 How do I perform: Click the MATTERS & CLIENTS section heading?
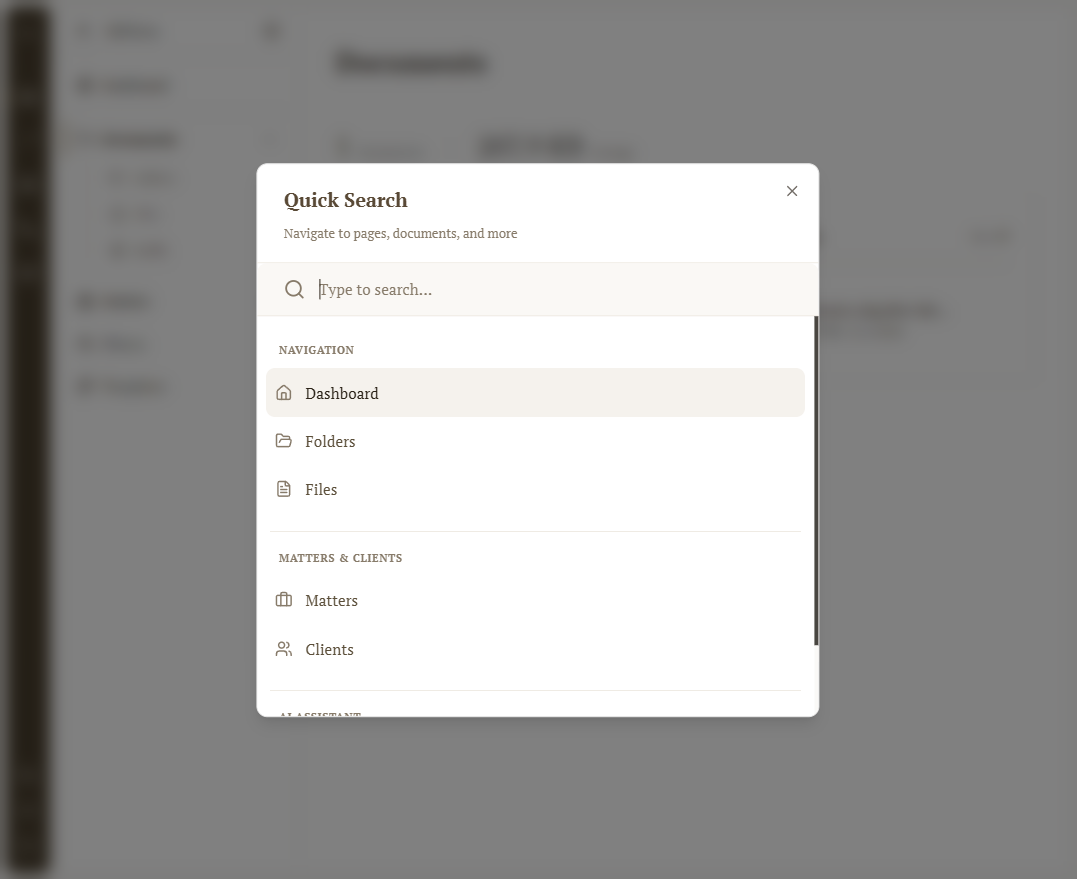(x=340, y=558)
